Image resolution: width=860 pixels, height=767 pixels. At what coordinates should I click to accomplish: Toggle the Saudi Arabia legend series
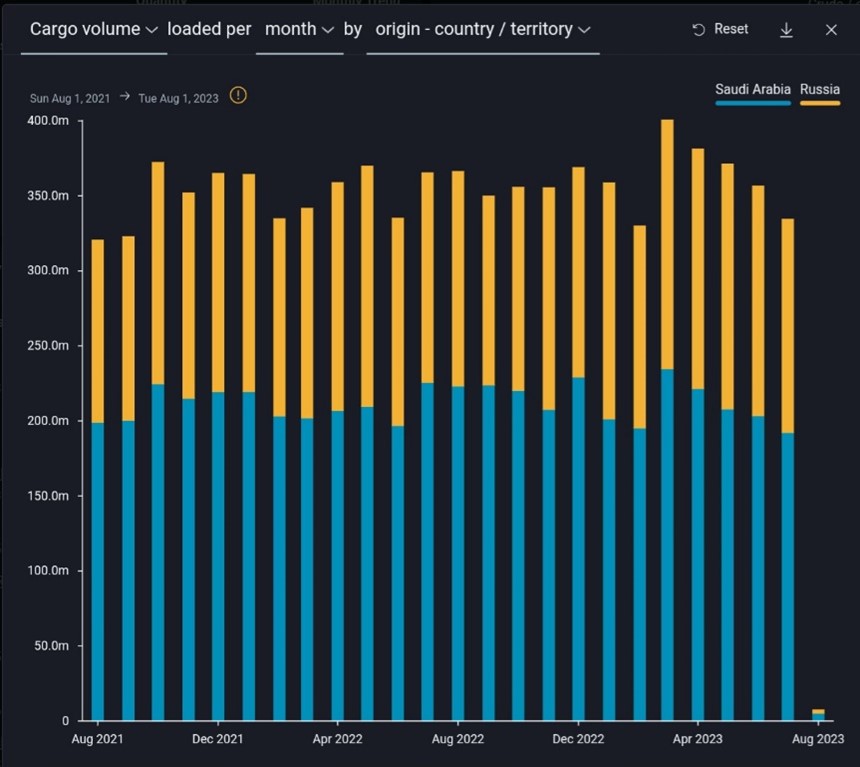[752, 90]
